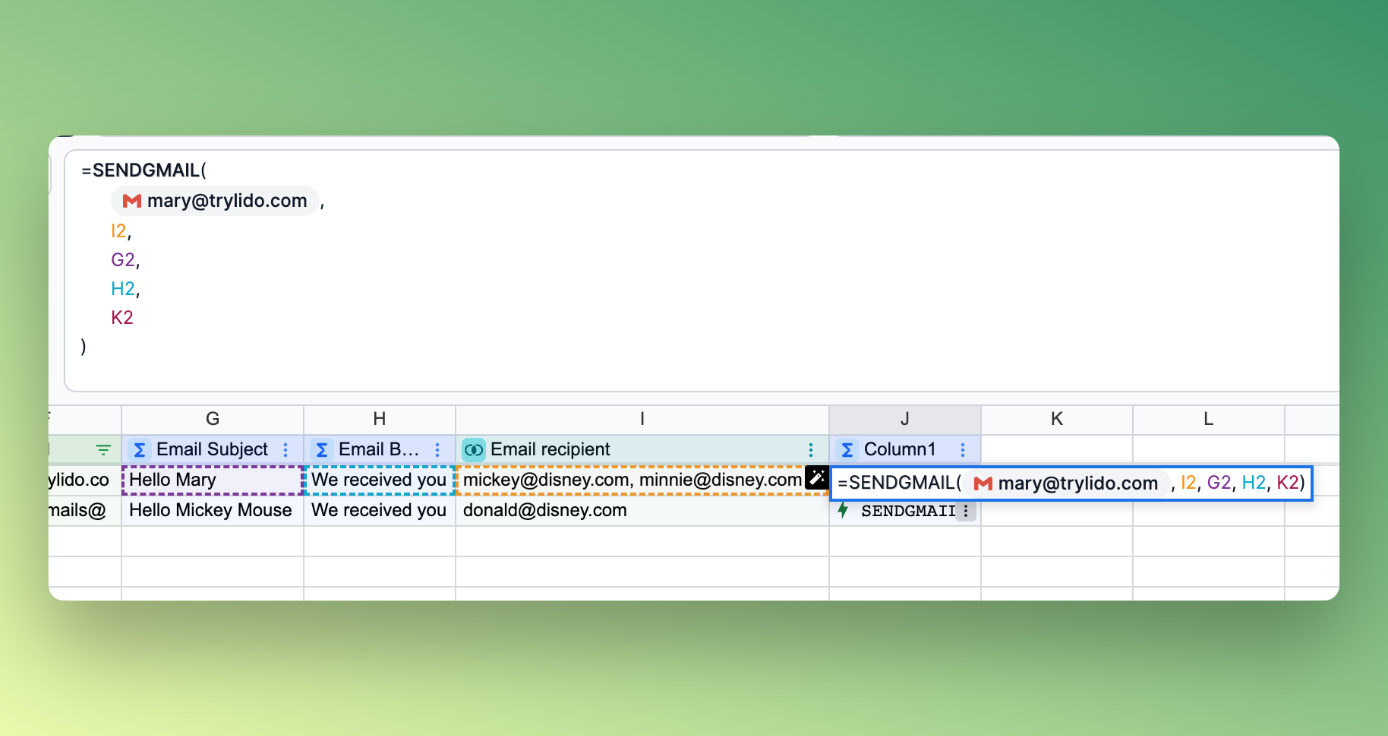Viewport: 1388px width, 736px height.
Task: Select column L header
Action: pyautogui.click(x=1208, y=420)
